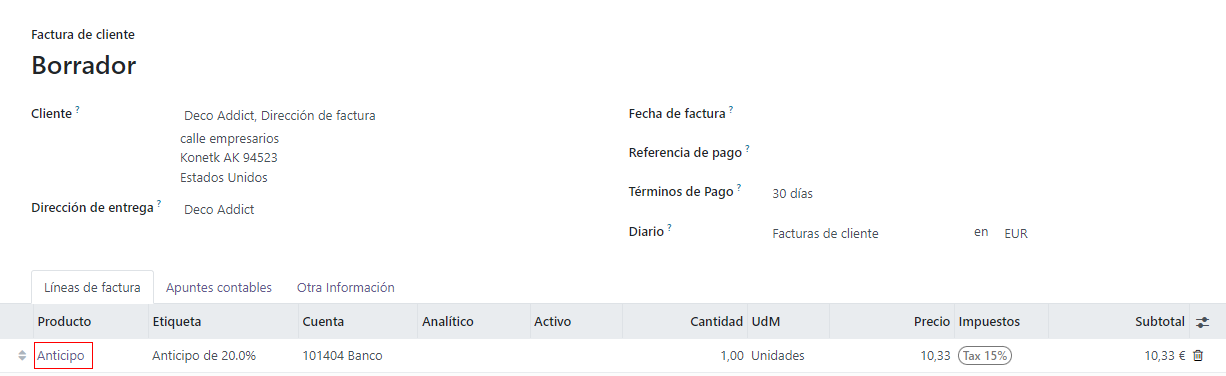Switch to the Apuntes contables tab
This screenshot has width=1226, height=376.
[x=219, y=287]
